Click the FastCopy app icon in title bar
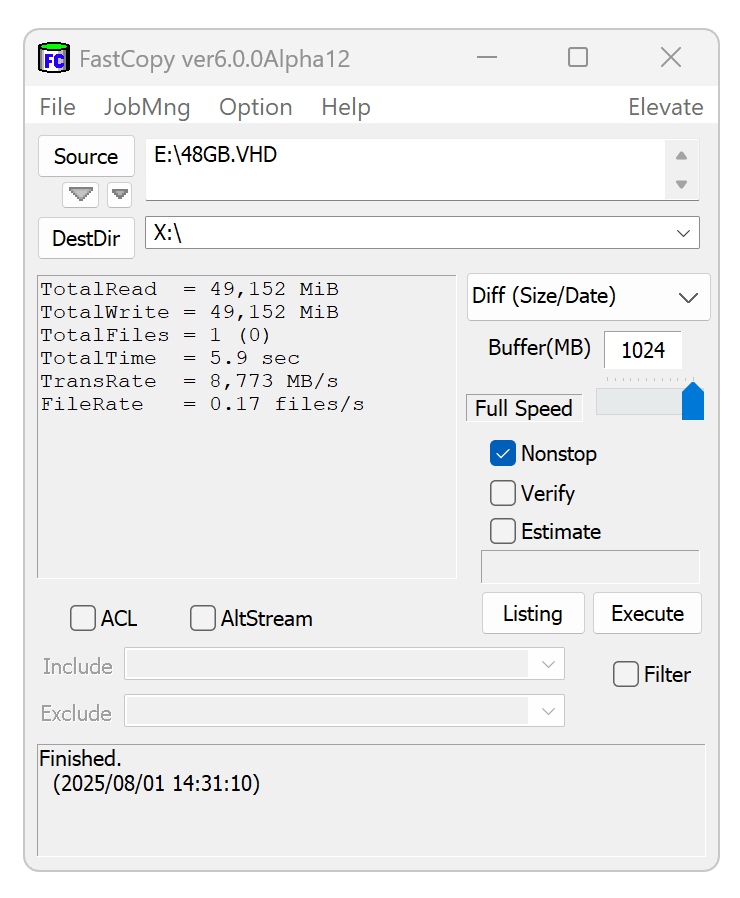 click(x=53, y=58)
